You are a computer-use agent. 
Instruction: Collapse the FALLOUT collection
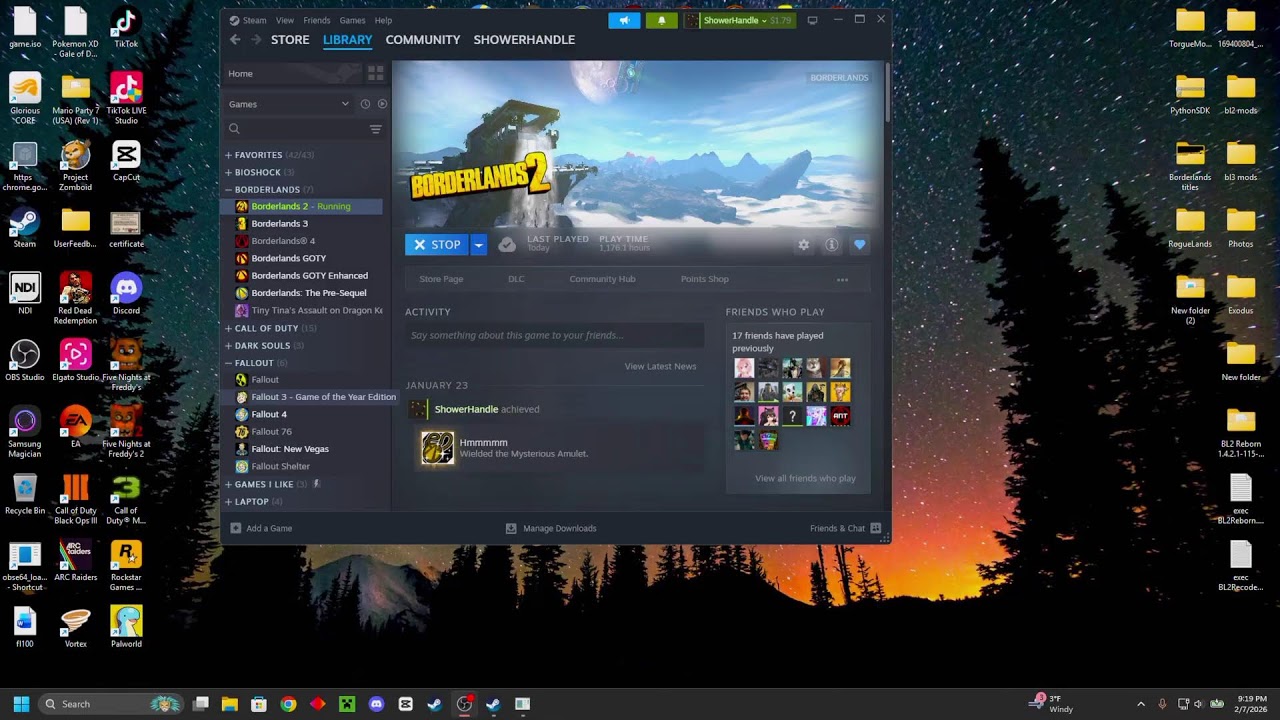[x=228, y=363]
